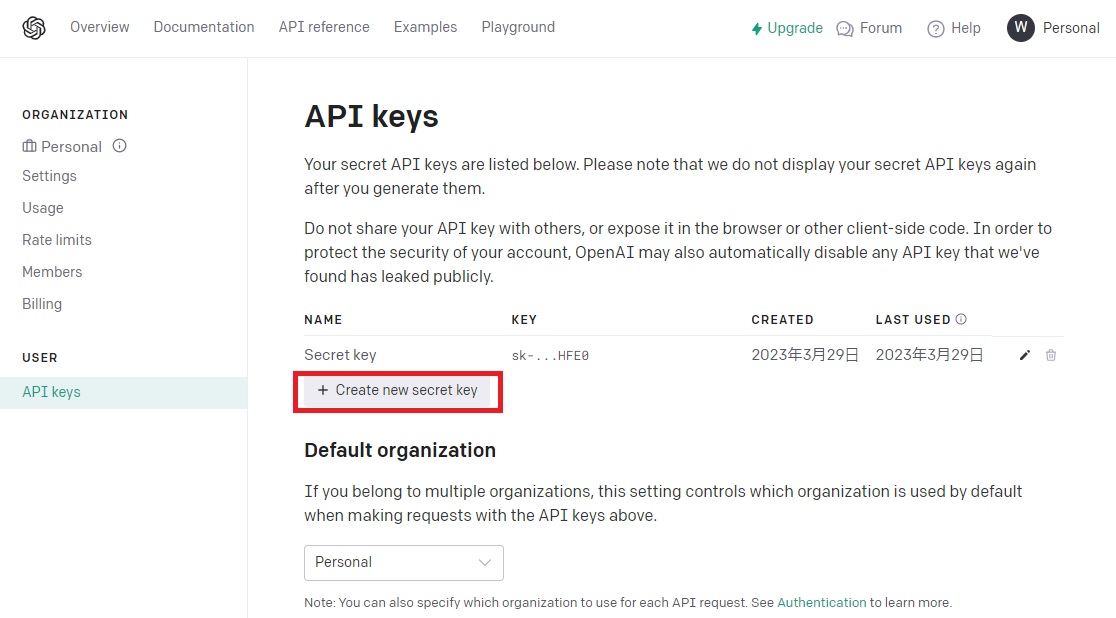The height and width of the screenshot is (618, 1116).
Task: Select the API keys sidebar entry
Action: (x=51, y=391)
